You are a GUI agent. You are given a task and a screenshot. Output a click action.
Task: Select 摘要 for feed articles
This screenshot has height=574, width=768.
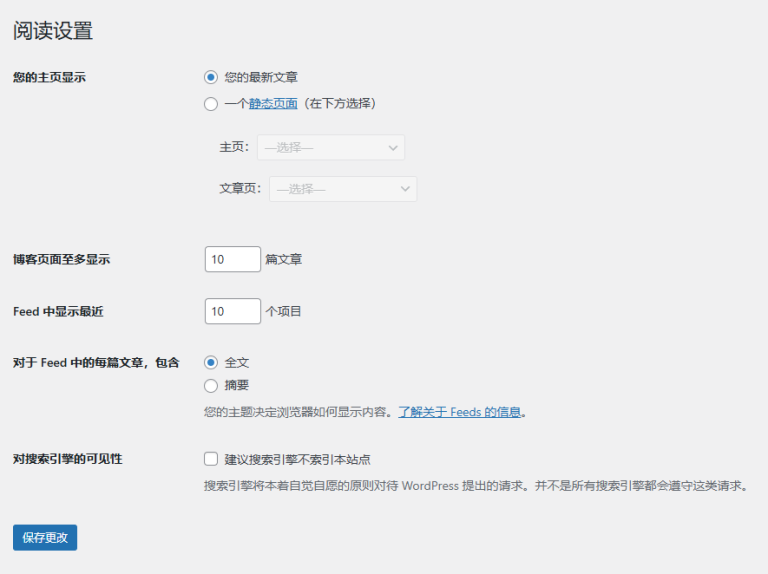coord(211,385)
